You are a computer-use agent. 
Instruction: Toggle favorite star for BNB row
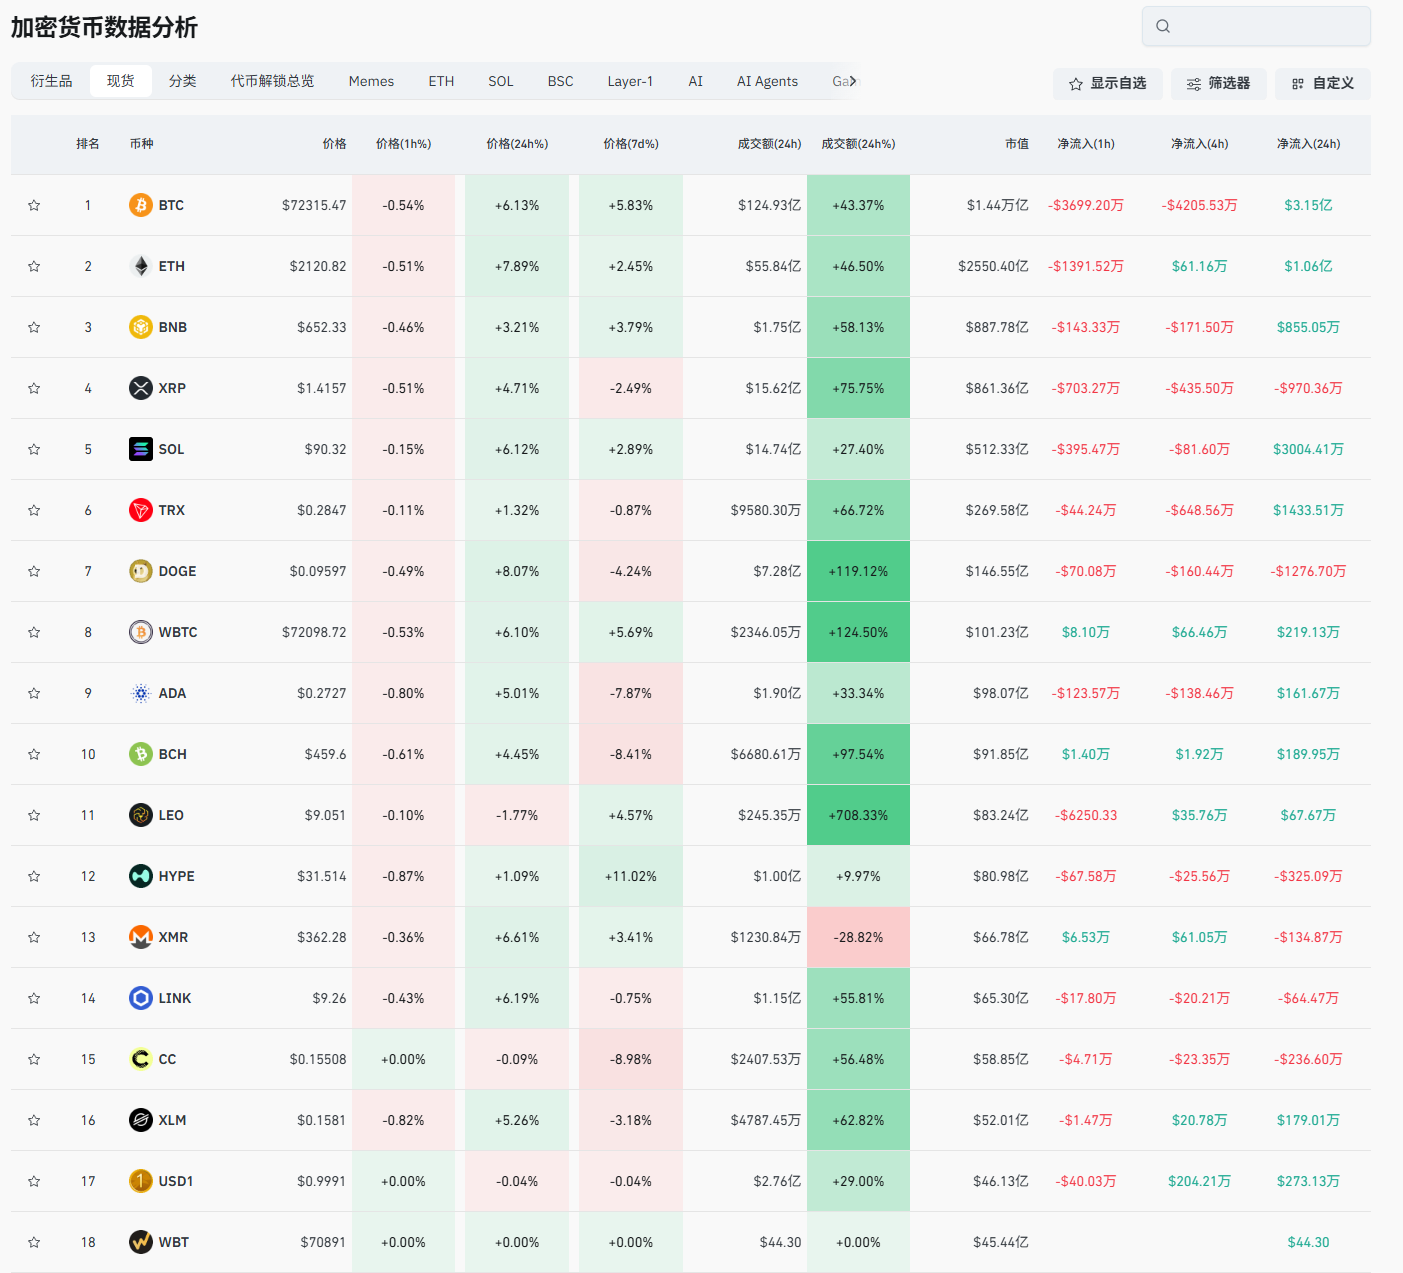[34, 327]
